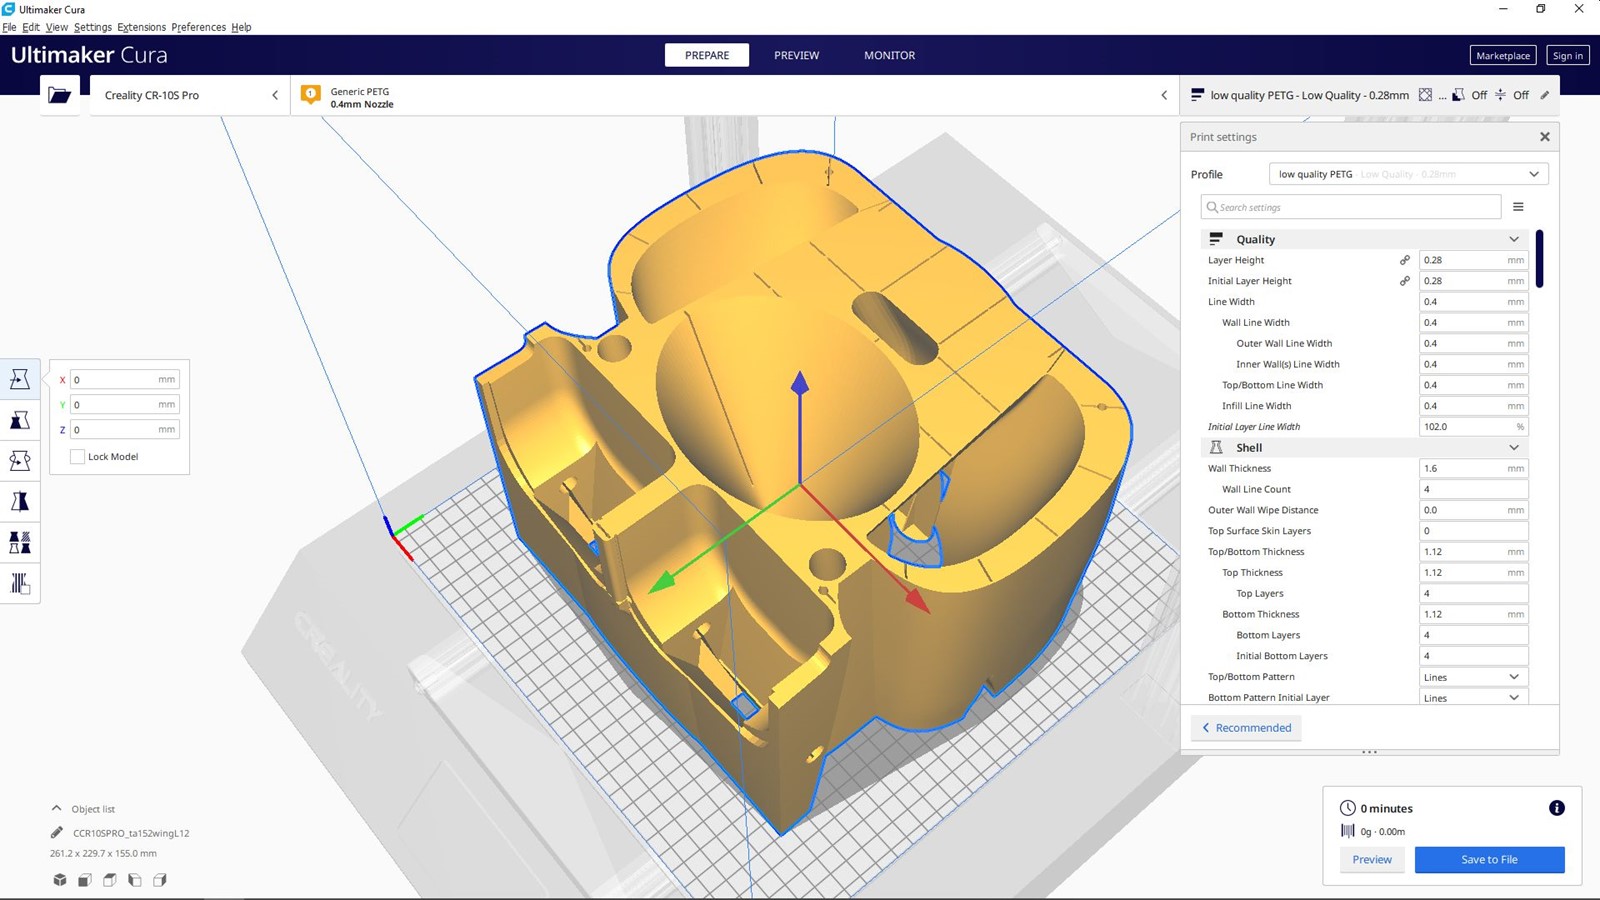The height and width of the screenshot is (900, 1600).
Task: Click the Sign in button
Action: click(x=1568, y=55)
